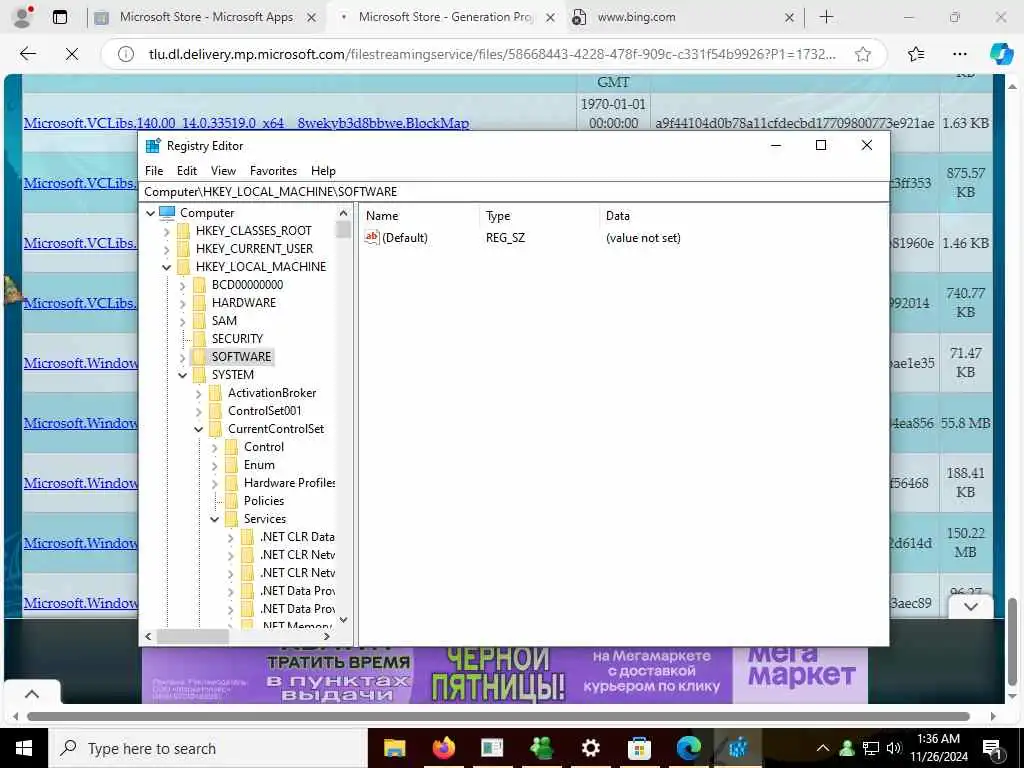Add this page to favorites
Screen dimensions: 1024x768
point(863,54)
